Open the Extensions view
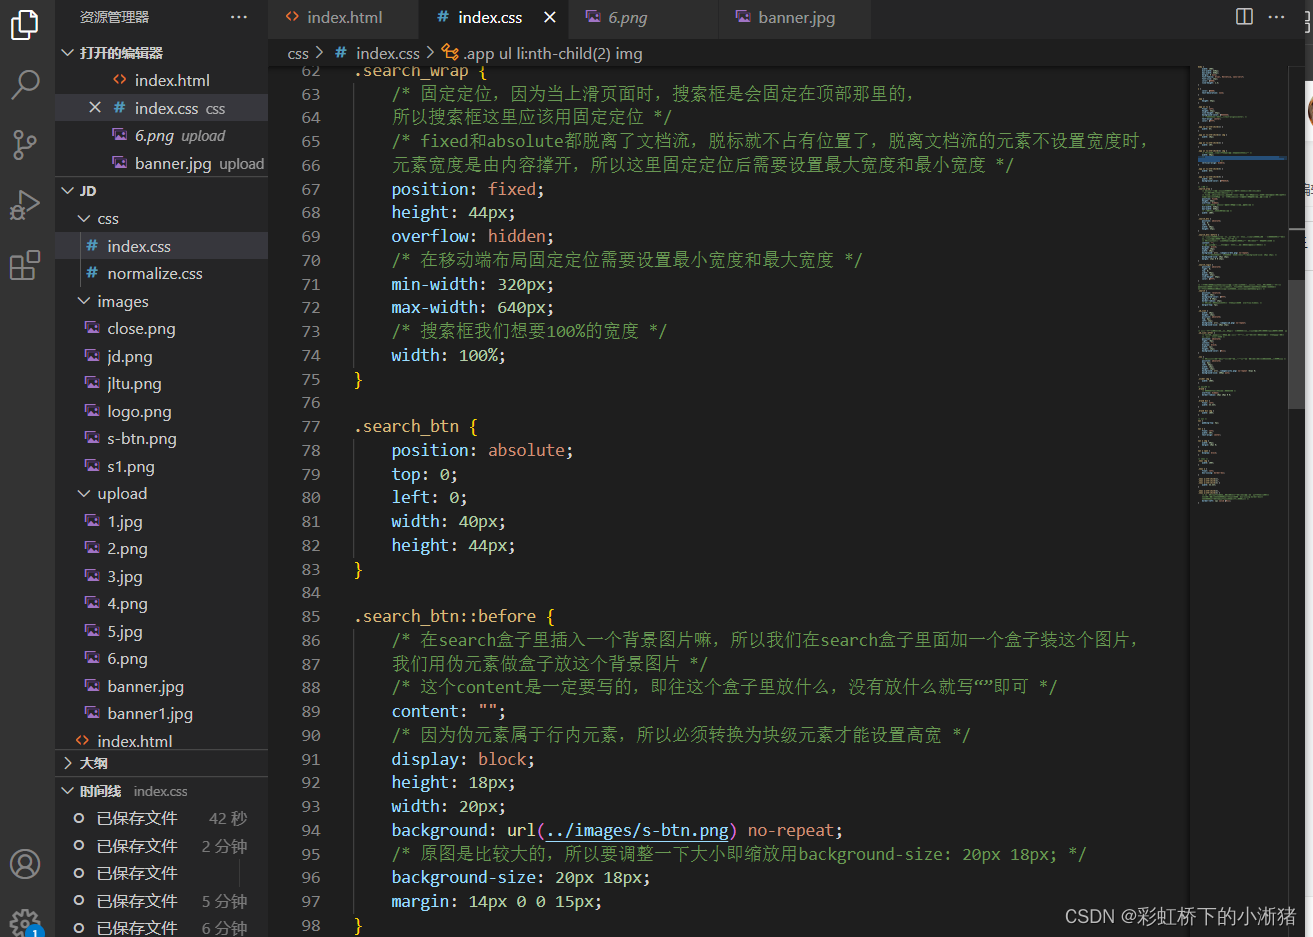Screen dimensions: 1313x937 [25, 265]
